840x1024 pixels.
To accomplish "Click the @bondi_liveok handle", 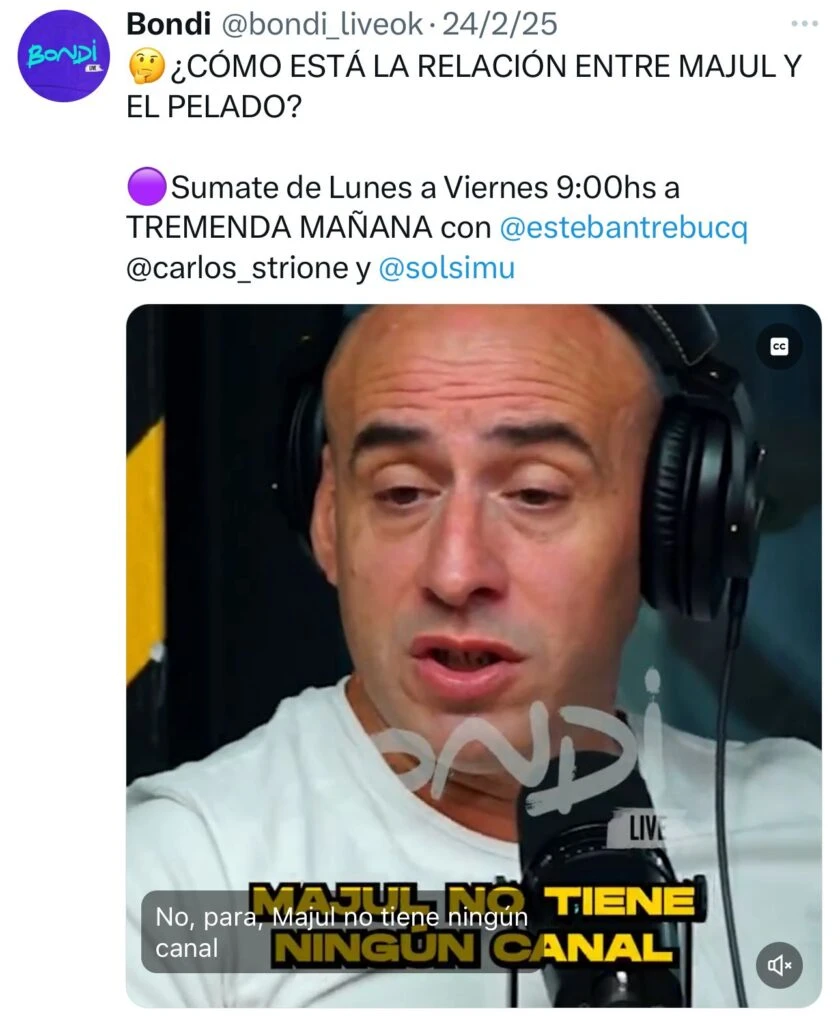I will click(x=323, y=24).
